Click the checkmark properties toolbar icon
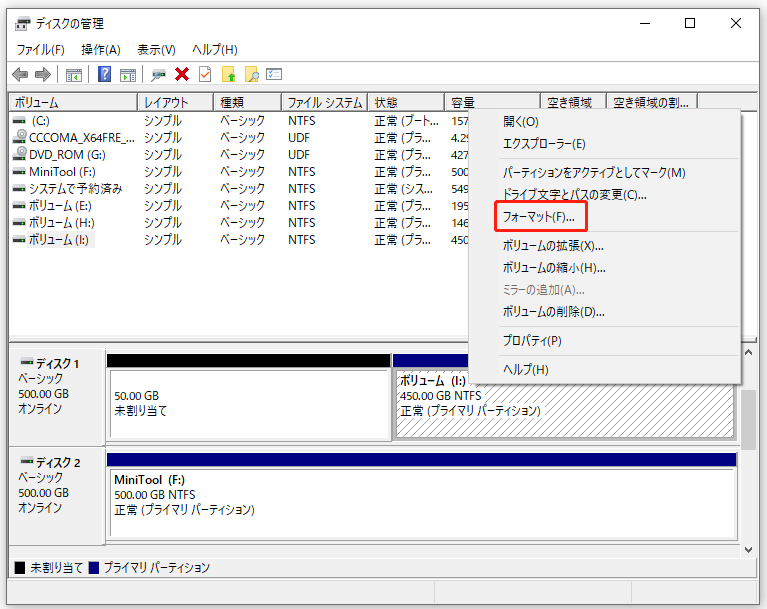The width and height of the screenshot is (767, 609). 205,74
